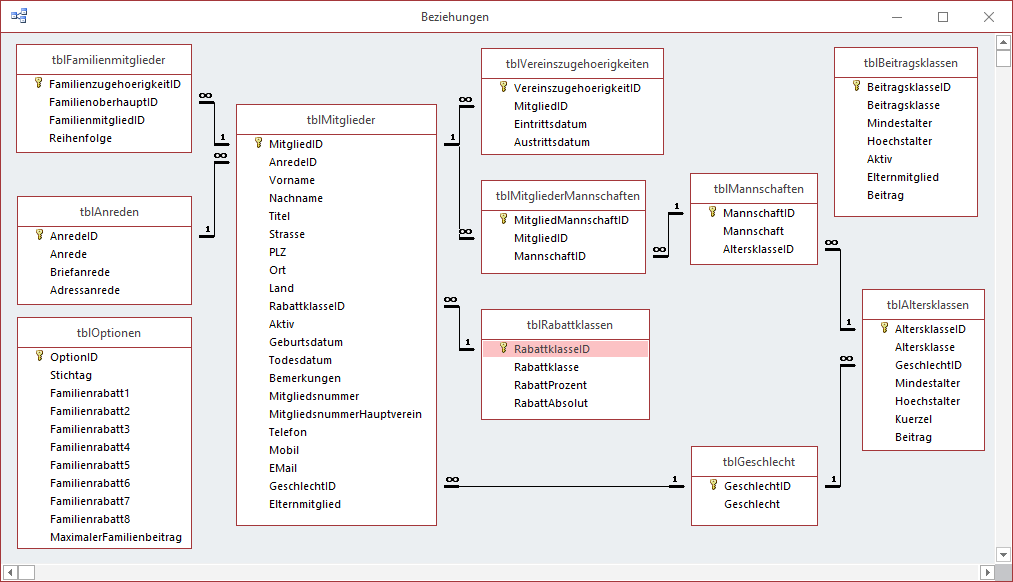Screen dimensions: 1013x582
Task: Click the vertical scrollbar down arrow
Action: coord(1003,554)
